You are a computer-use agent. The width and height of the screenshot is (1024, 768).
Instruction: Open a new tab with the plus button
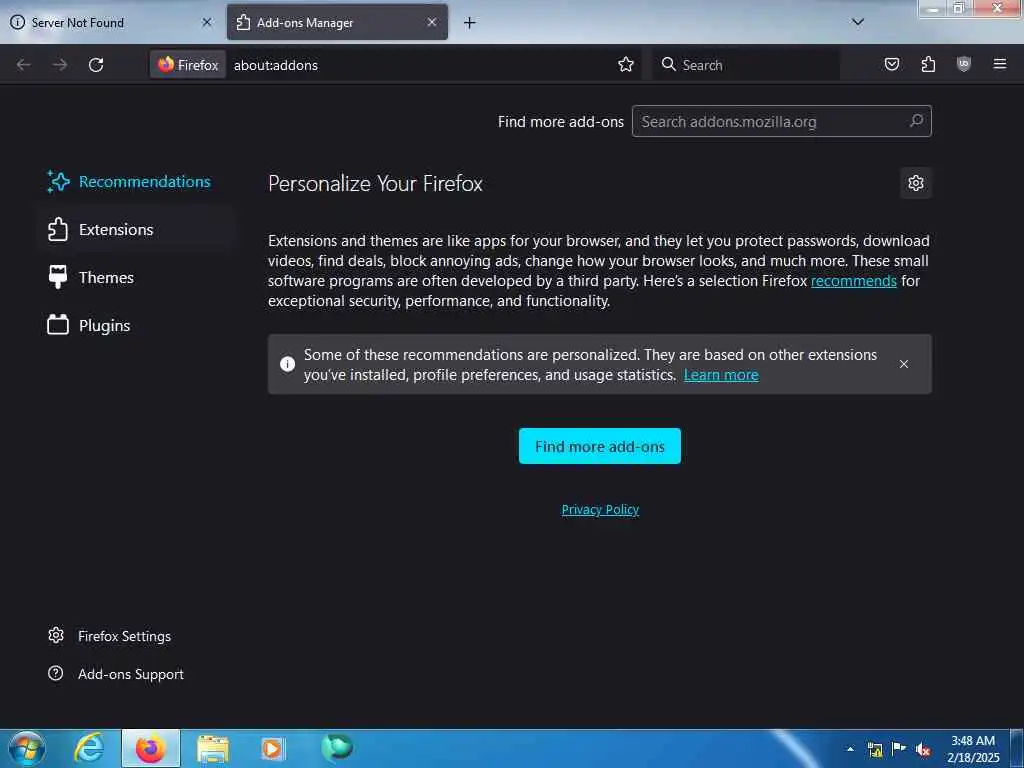(470, 23)
